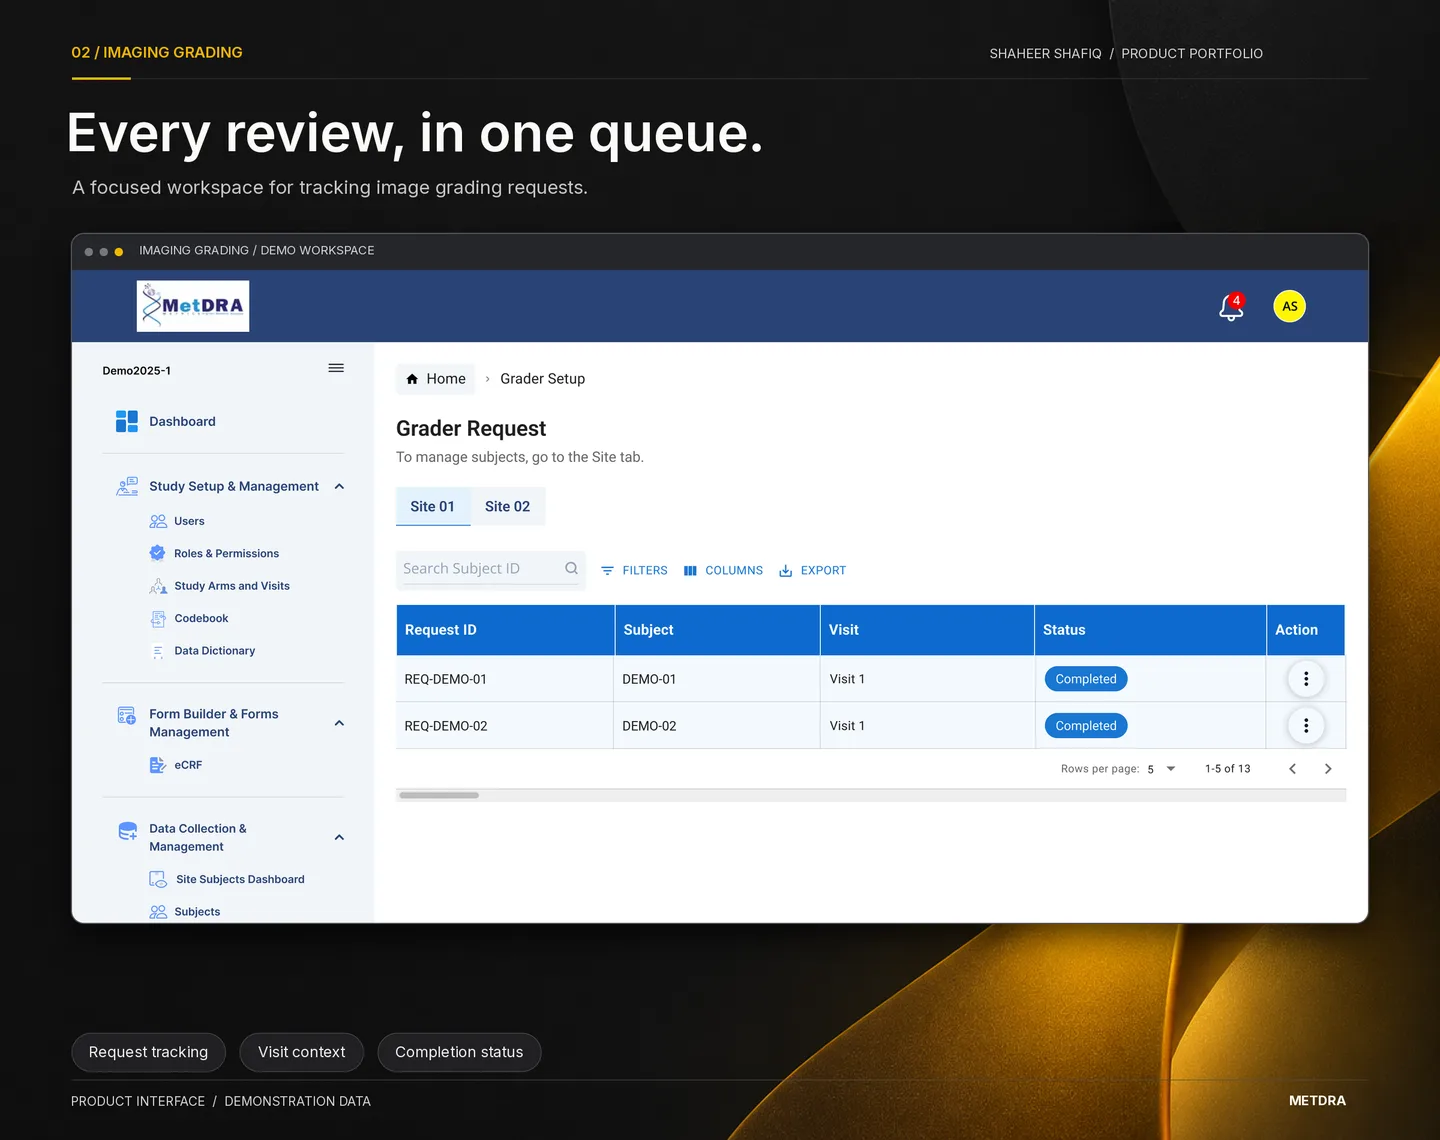Screen dimensions: 1440x1140
Task: Click the Subjects icon in sidebar
Action: (x=158, y=912)
